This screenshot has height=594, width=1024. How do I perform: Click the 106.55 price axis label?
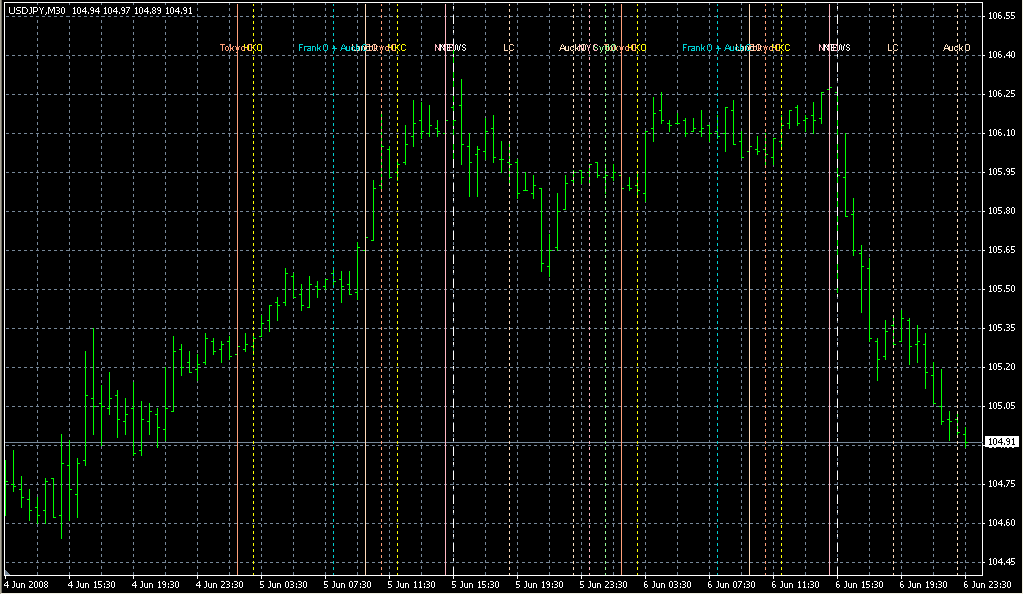click(x=1001, y=17)
